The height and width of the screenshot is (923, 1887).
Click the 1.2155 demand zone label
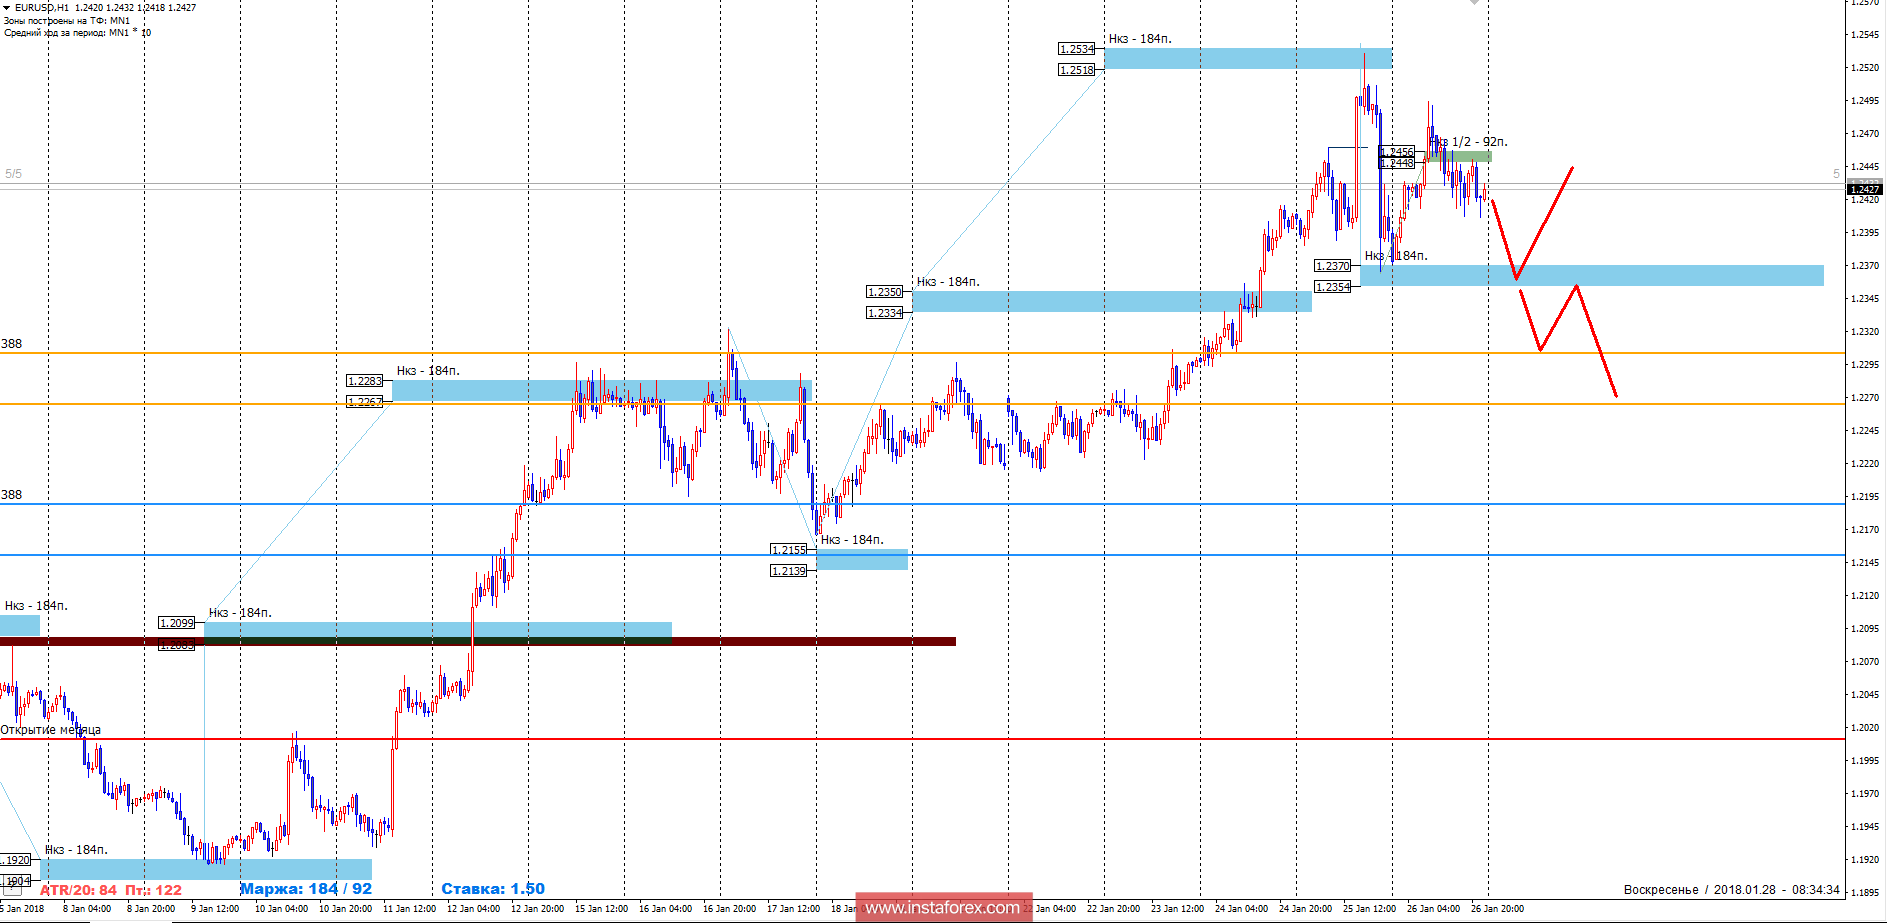787,548
